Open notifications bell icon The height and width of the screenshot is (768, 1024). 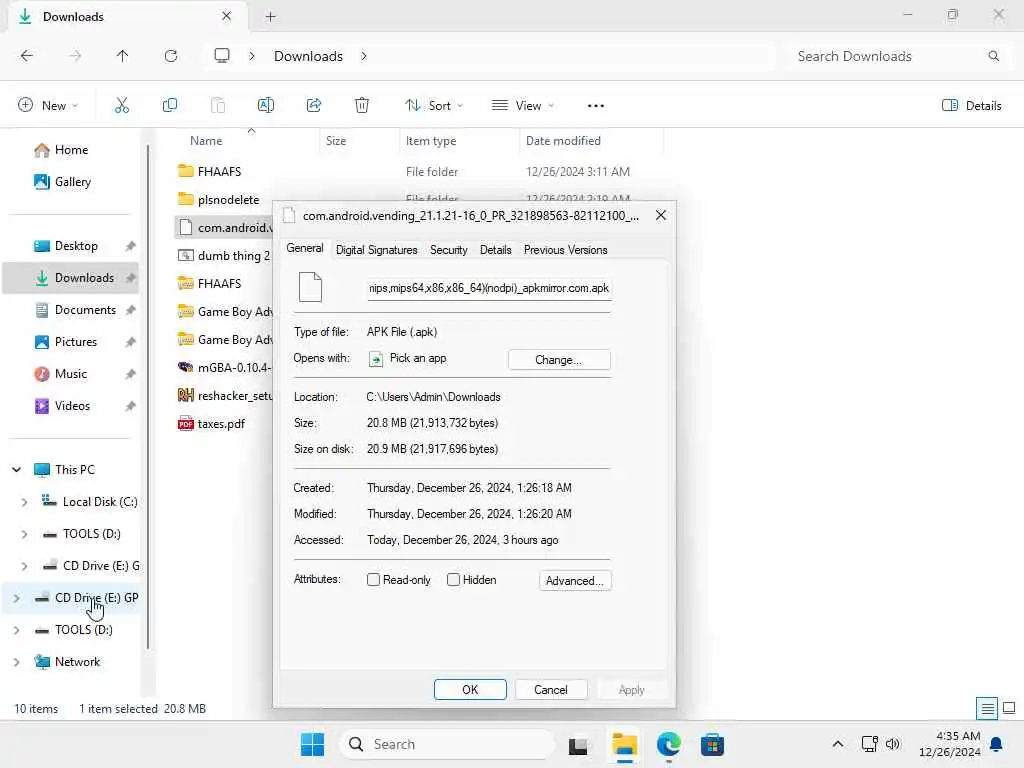997,744
